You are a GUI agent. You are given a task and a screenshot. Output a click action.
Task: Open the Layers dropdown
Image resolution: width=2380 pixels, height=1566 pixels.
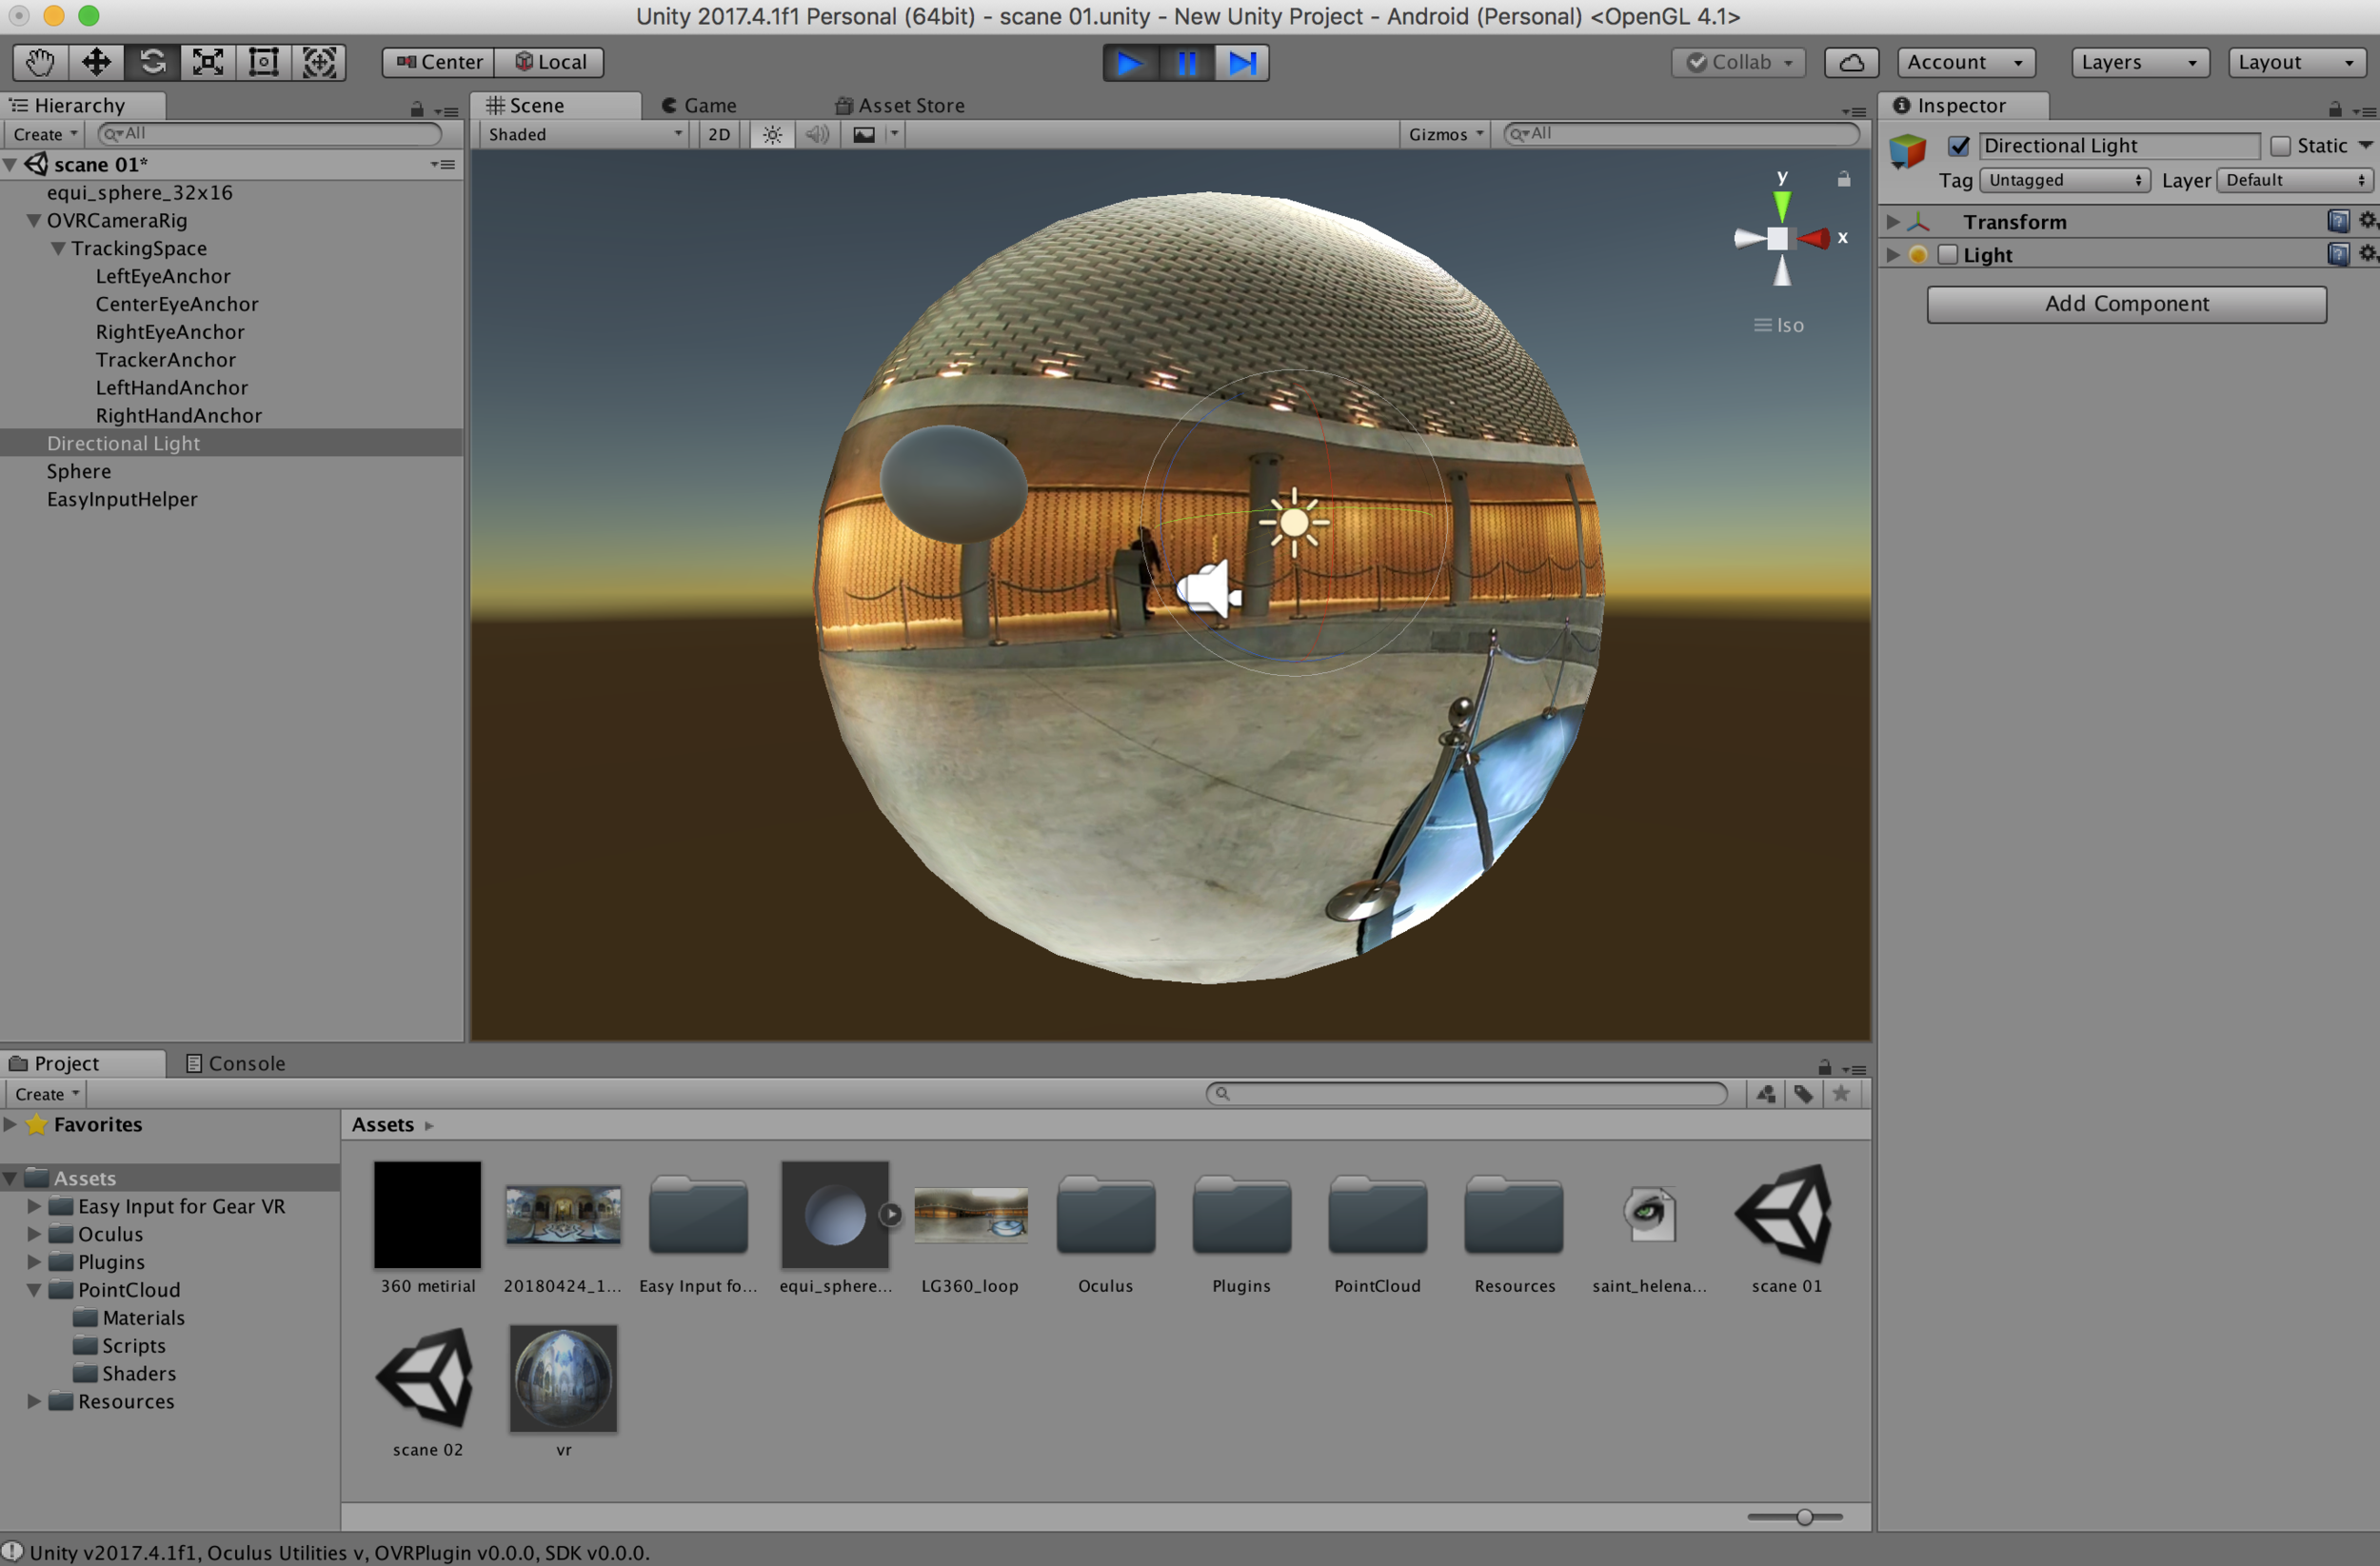(2139, 62)
